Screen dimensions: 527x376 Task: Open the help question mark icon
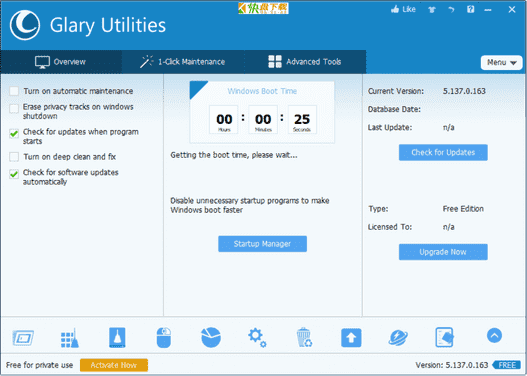(471, 9)
